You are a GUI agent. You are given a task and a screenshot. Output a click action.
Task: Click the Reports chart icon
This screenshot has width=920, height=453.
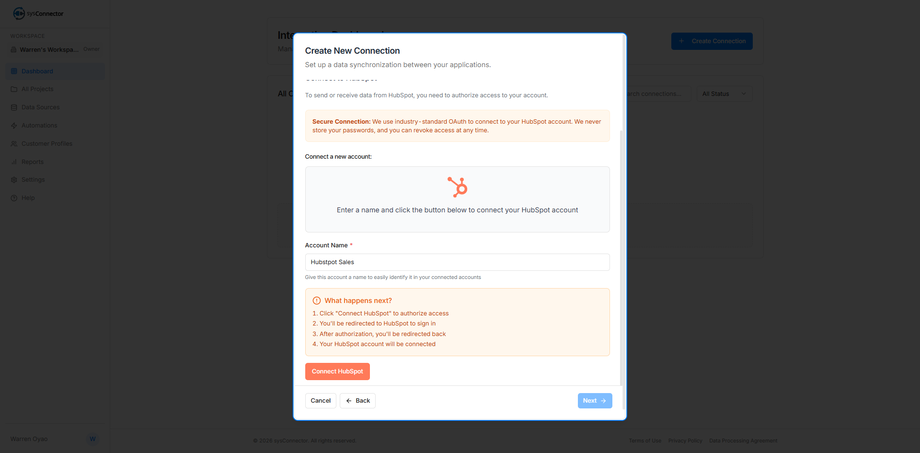[x=14, y=161]
